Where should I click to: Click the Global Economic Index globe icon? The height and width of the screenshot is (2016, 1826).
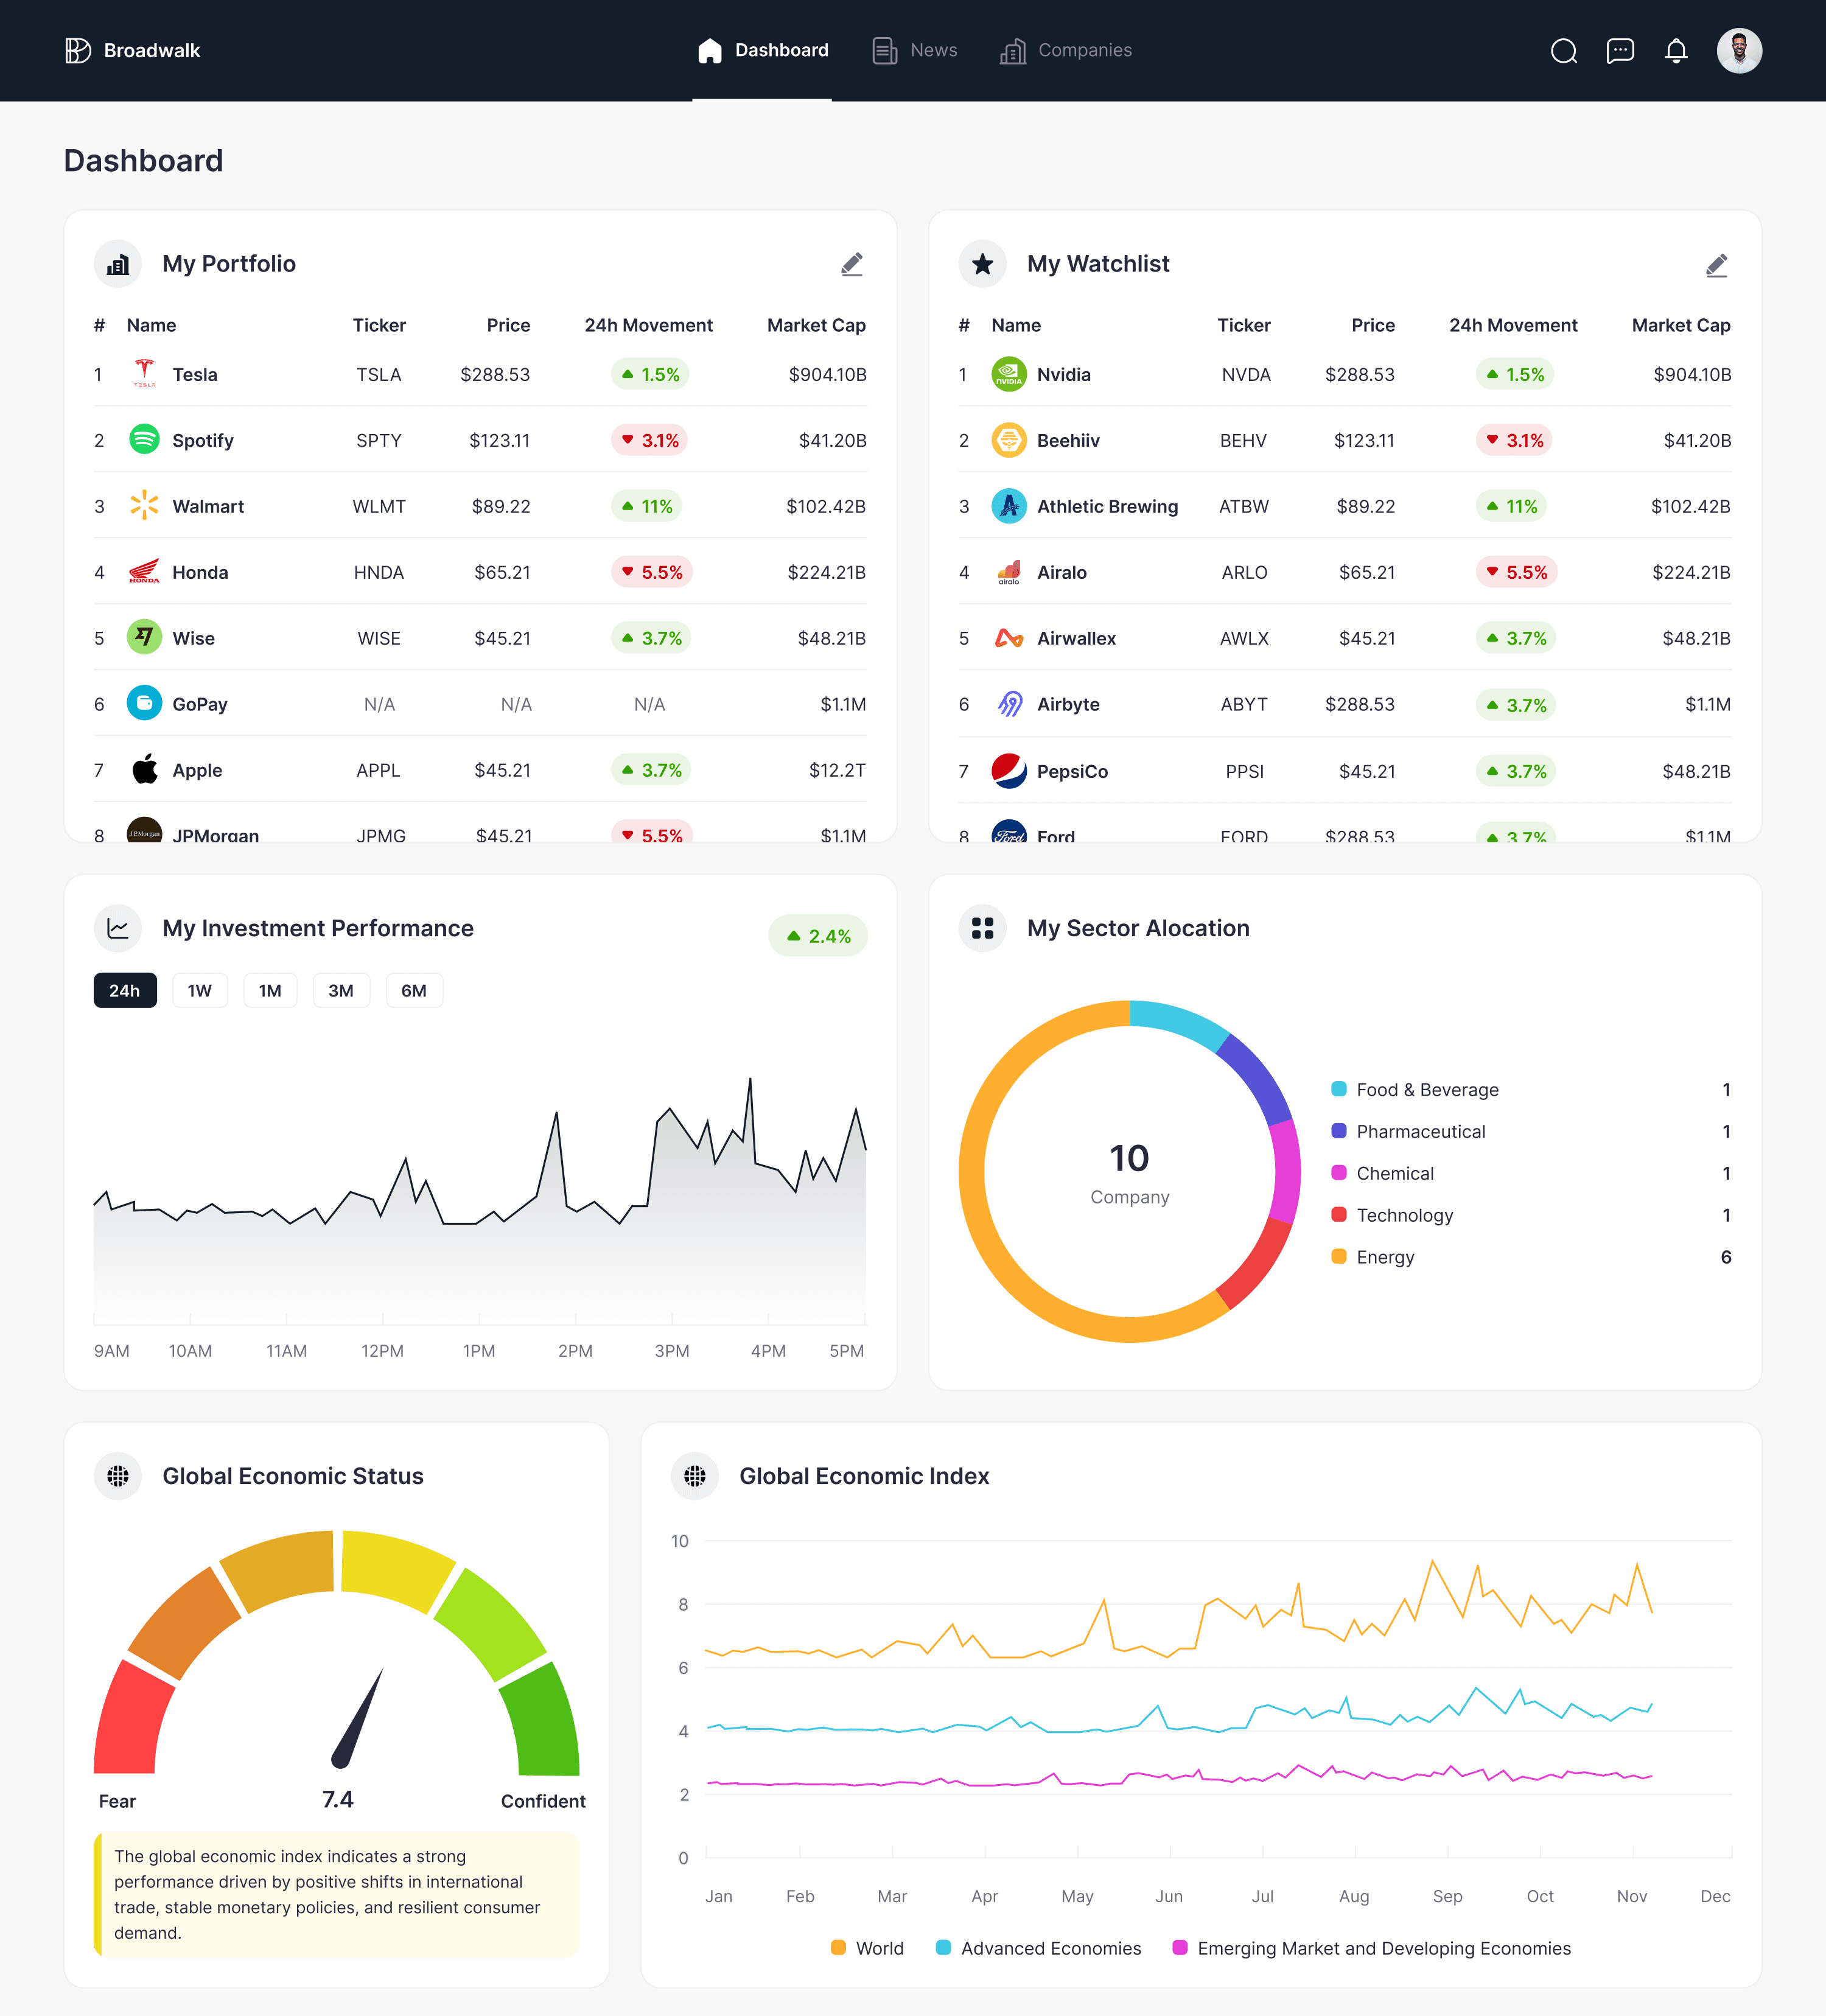(x=695, y=1476)
